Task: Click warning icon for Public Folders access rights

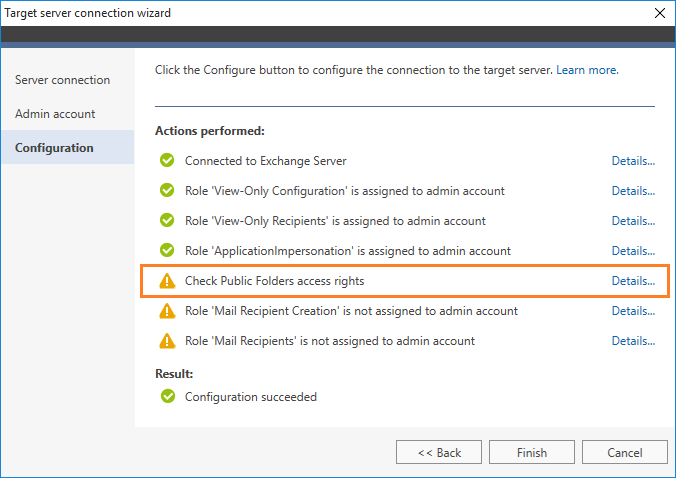Action: tap(167, 281)
